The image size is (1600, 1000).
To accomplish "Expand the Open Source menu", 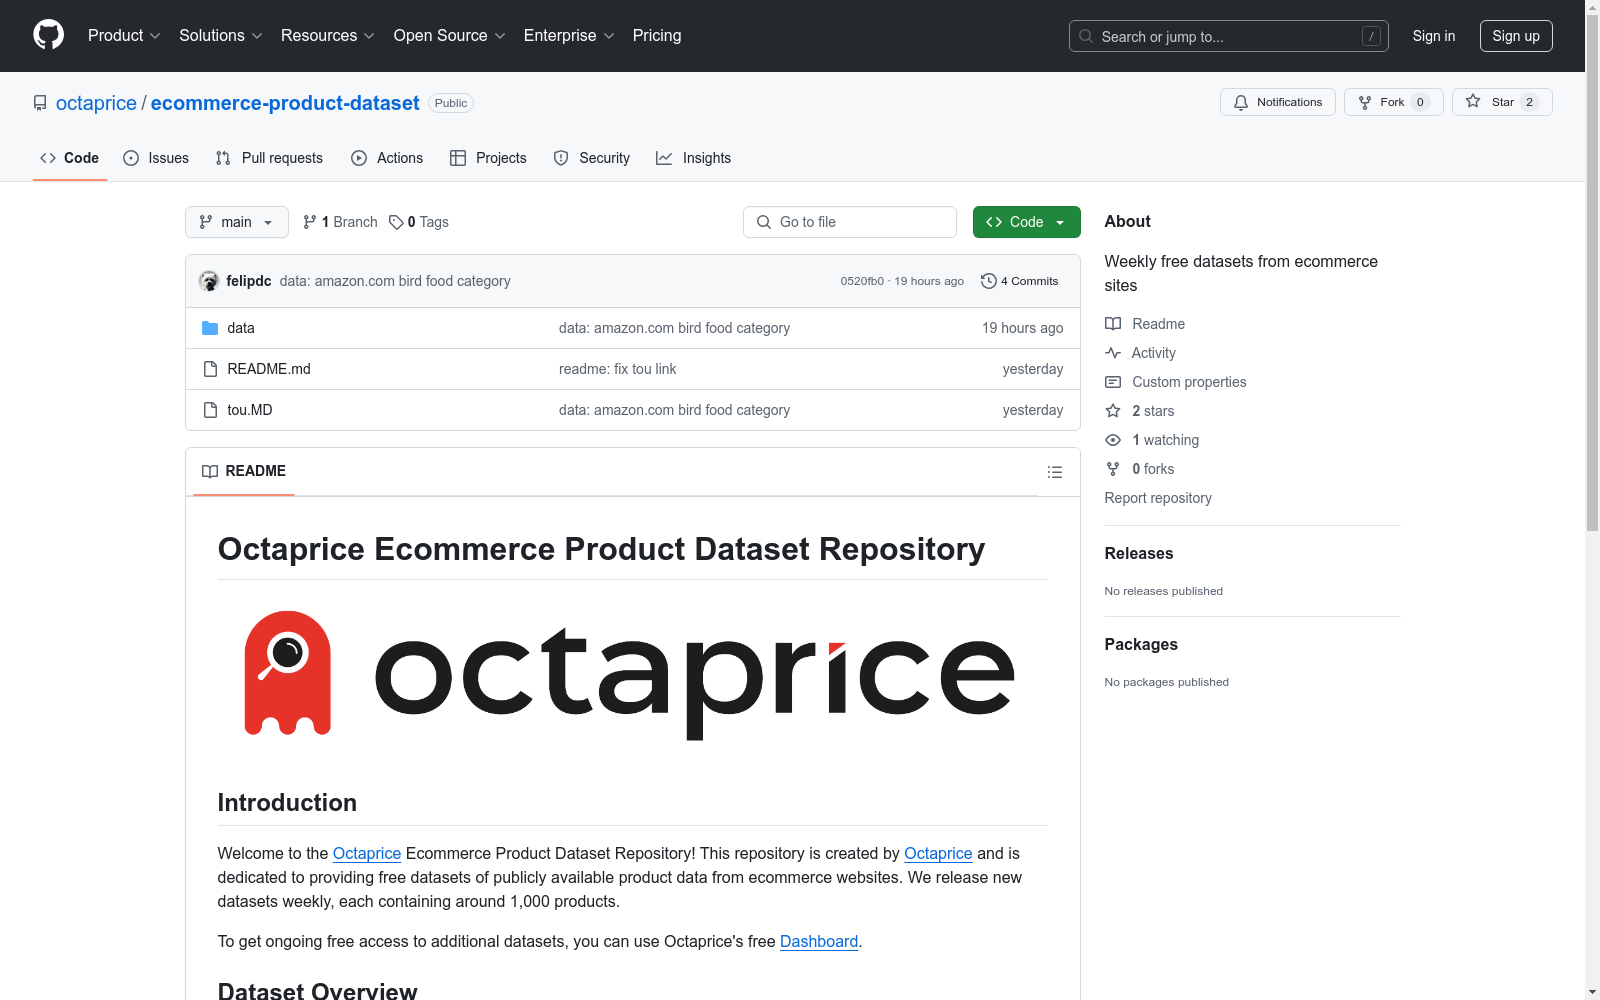I will tap(450, 35).
